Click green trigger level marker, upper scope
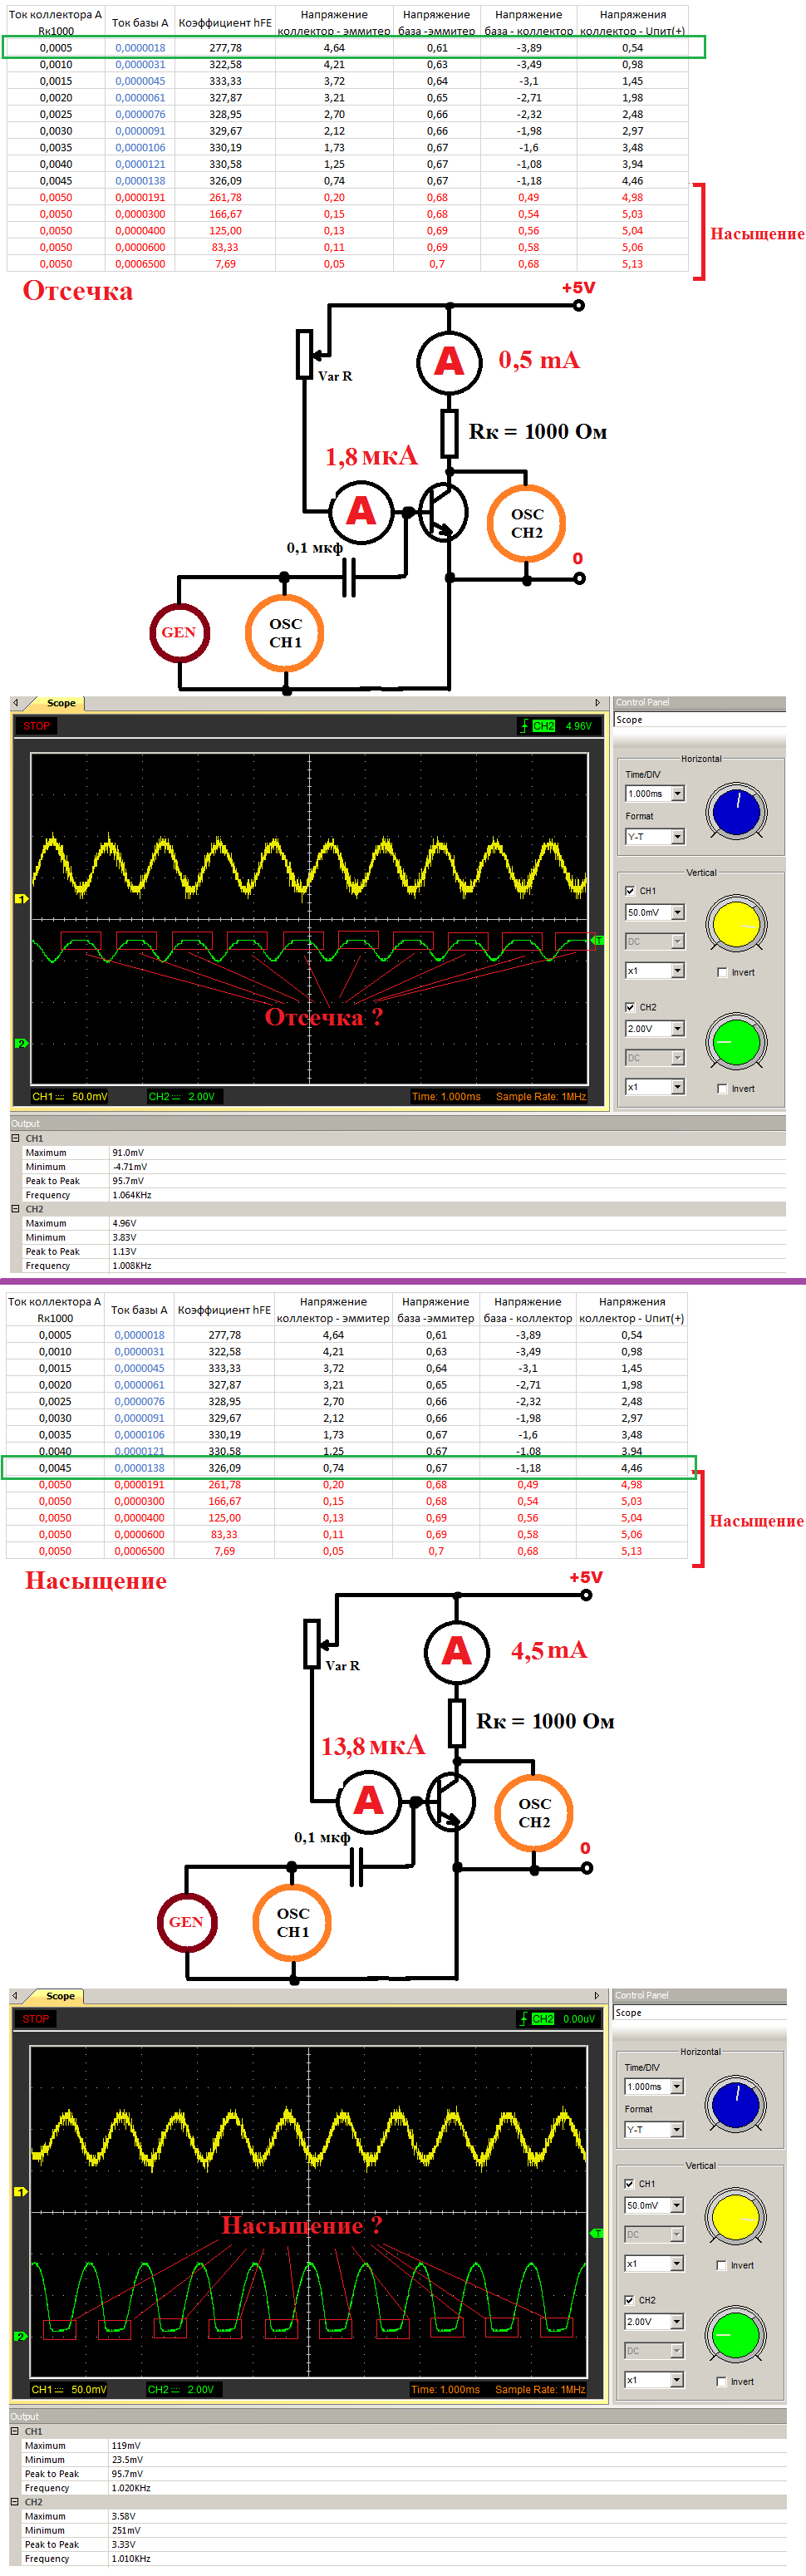Screen dimensions: 806x2576 [x=597, y=940]
